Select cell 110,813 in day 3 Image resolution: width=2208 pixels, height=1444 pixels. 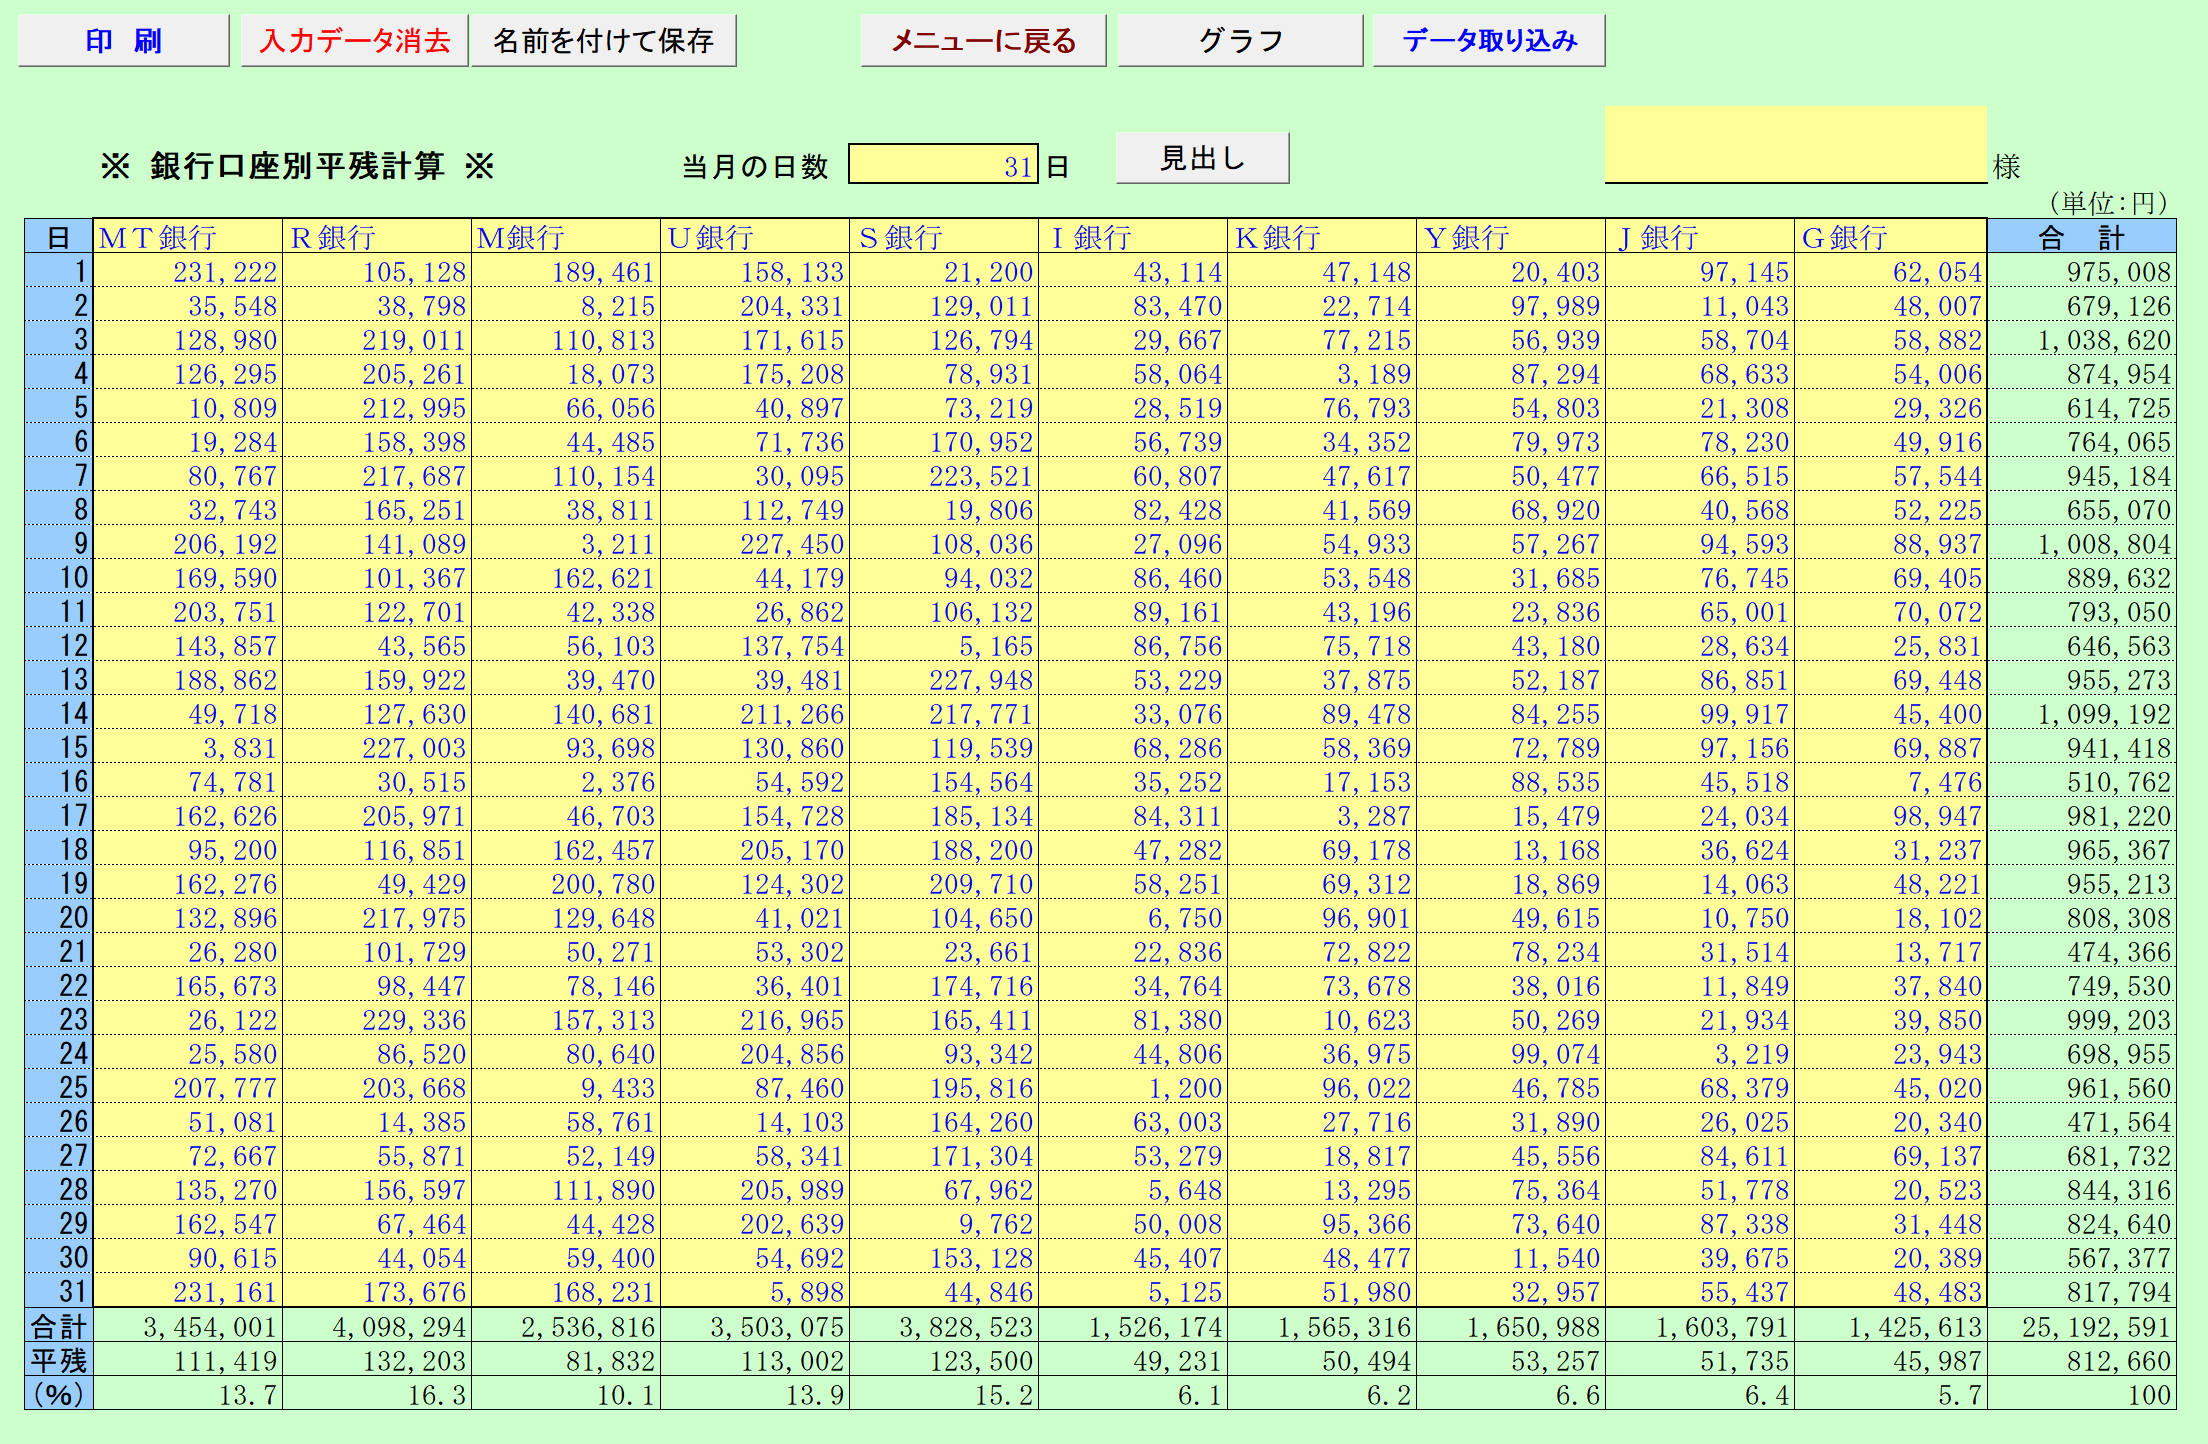[x=566, y=339]
